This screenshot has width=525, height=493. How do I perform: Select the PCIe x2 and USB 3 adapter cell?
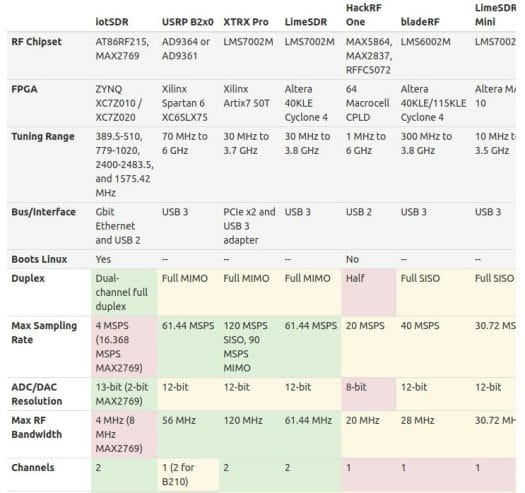pos(249,226)
